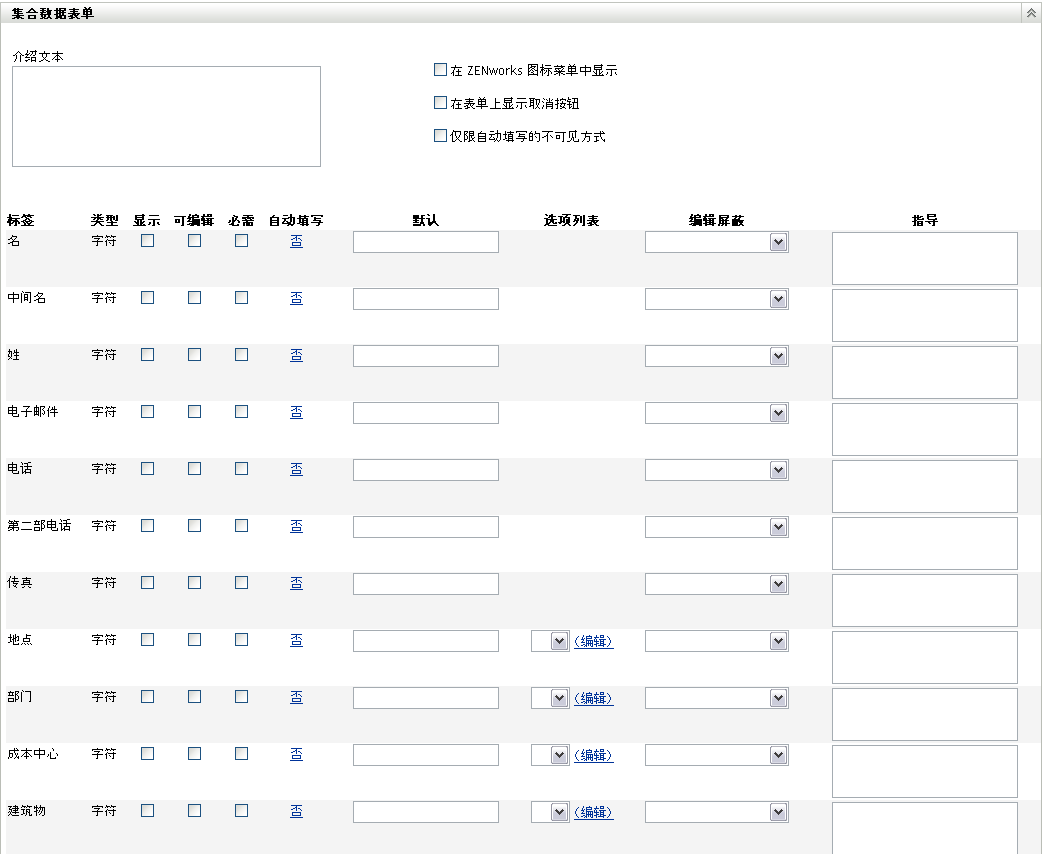This screenshot has height=854, width=1048.
Task: Click 编辑 link in 建筑物 row
Action: (594, 812)
